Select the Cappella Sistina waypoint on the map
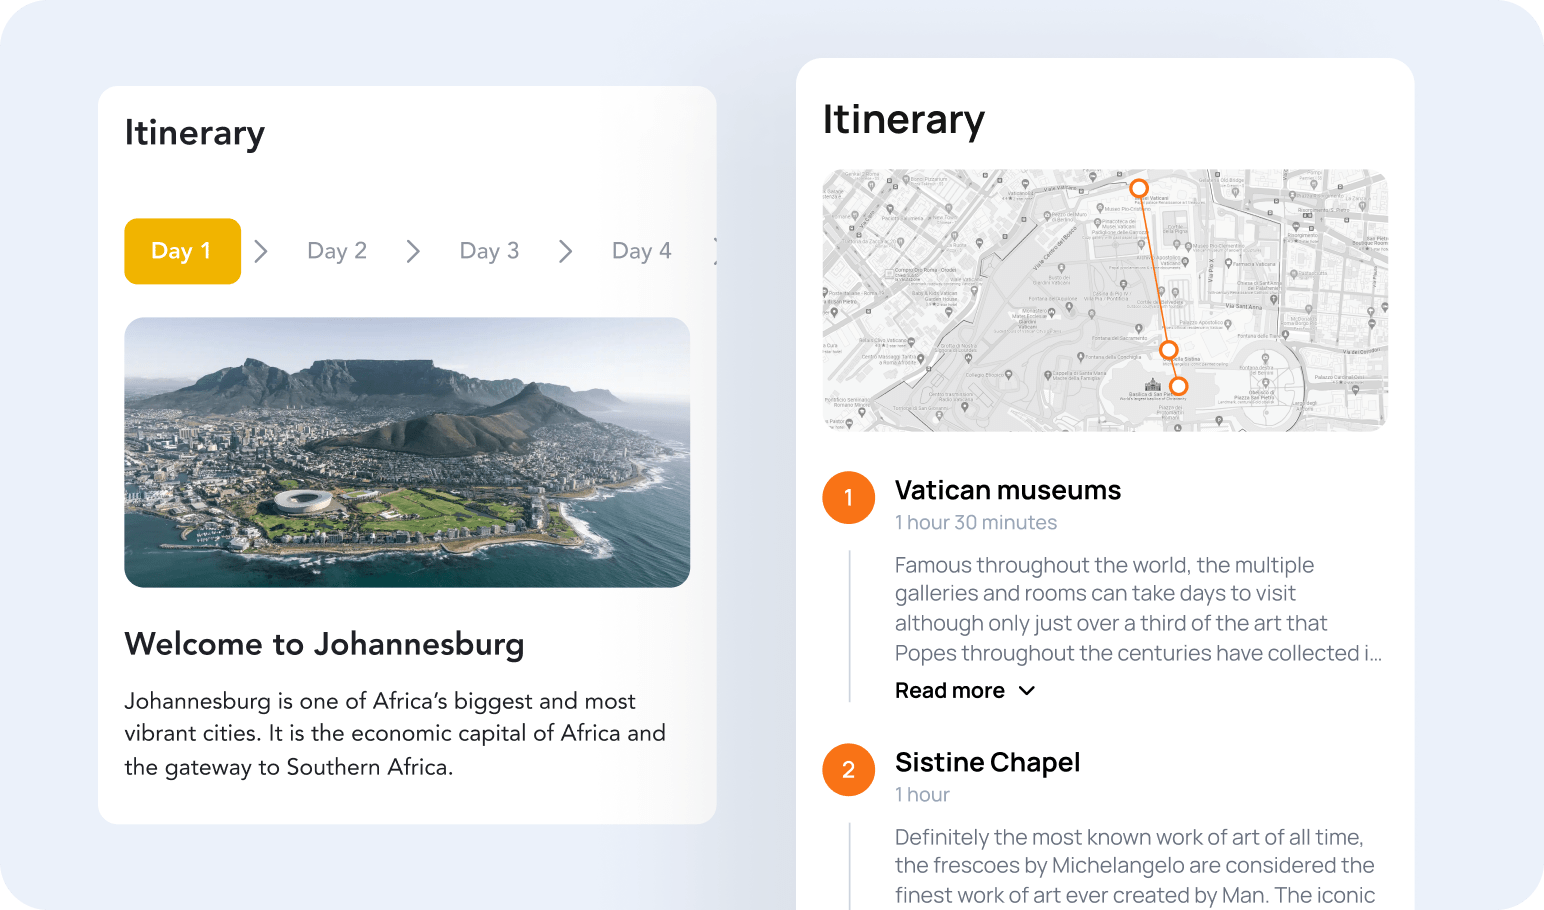 pos(1168,349)
